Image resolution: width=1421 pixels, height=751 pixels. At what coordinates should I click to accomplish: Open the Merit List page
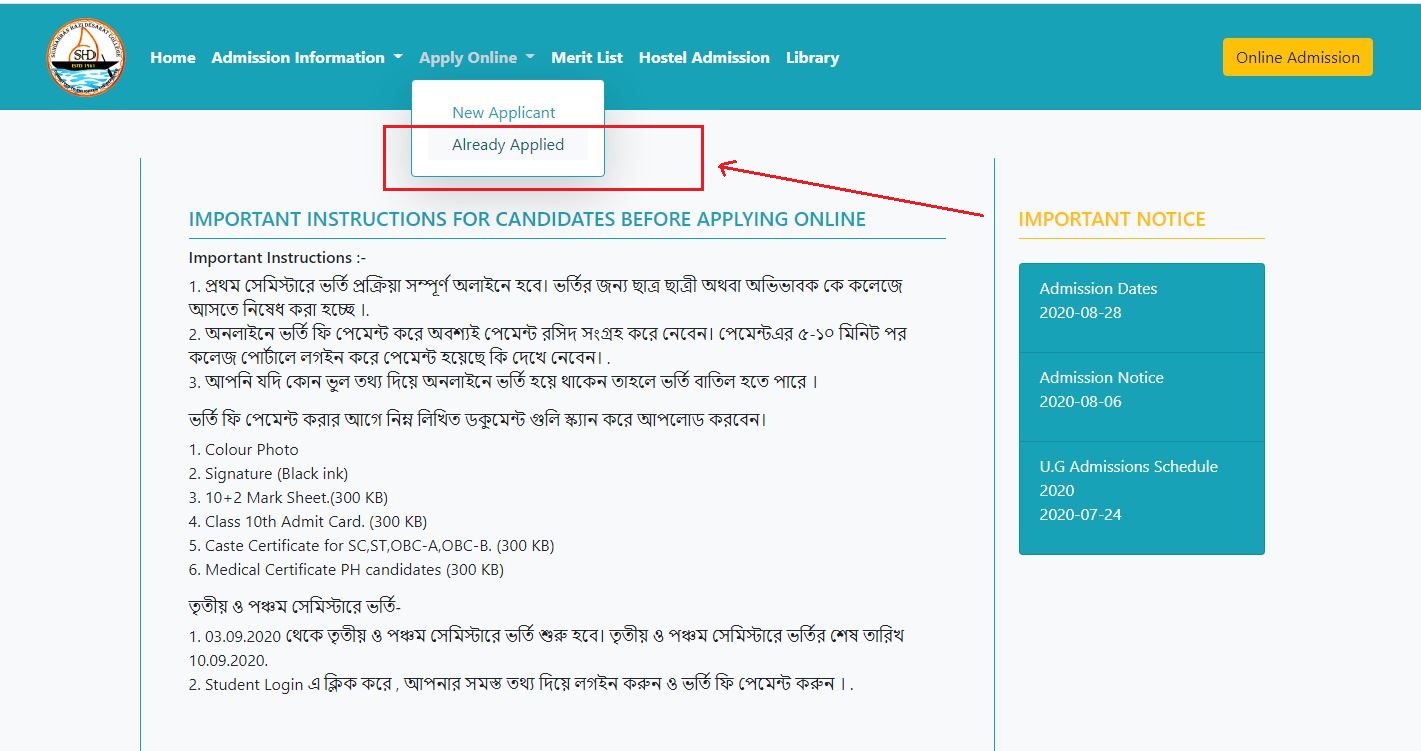[x=586, y=58]
